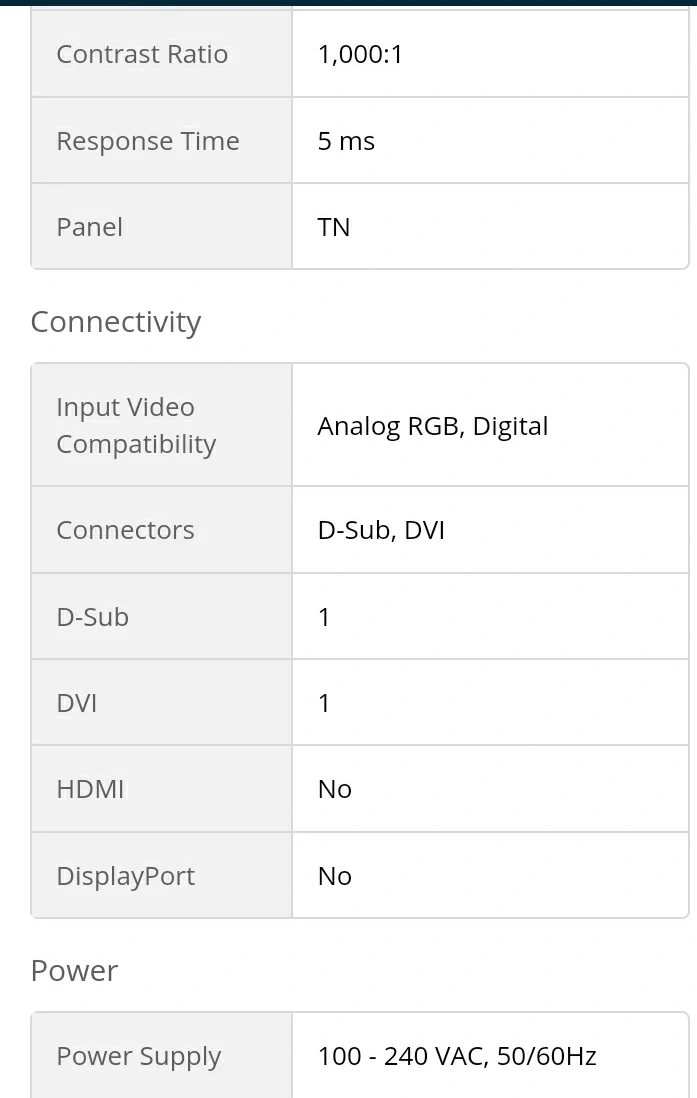697x1098 pixels.
Task: Select the Panel row label
Action: tap(90, 227)
